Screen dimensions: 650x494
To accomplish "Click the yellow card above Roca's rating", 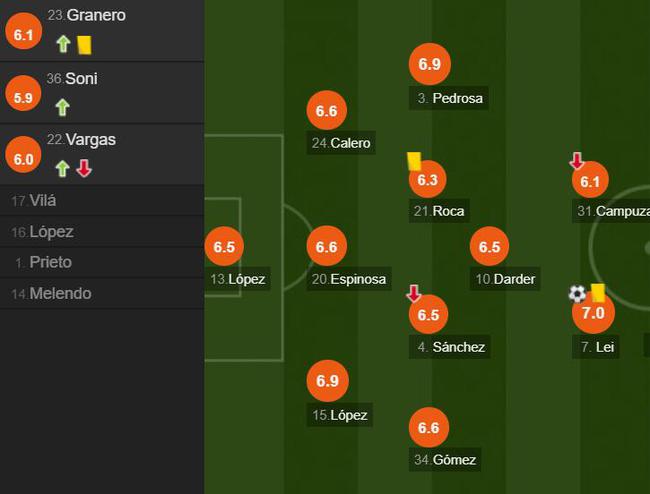I will click(x=414, y=161).
